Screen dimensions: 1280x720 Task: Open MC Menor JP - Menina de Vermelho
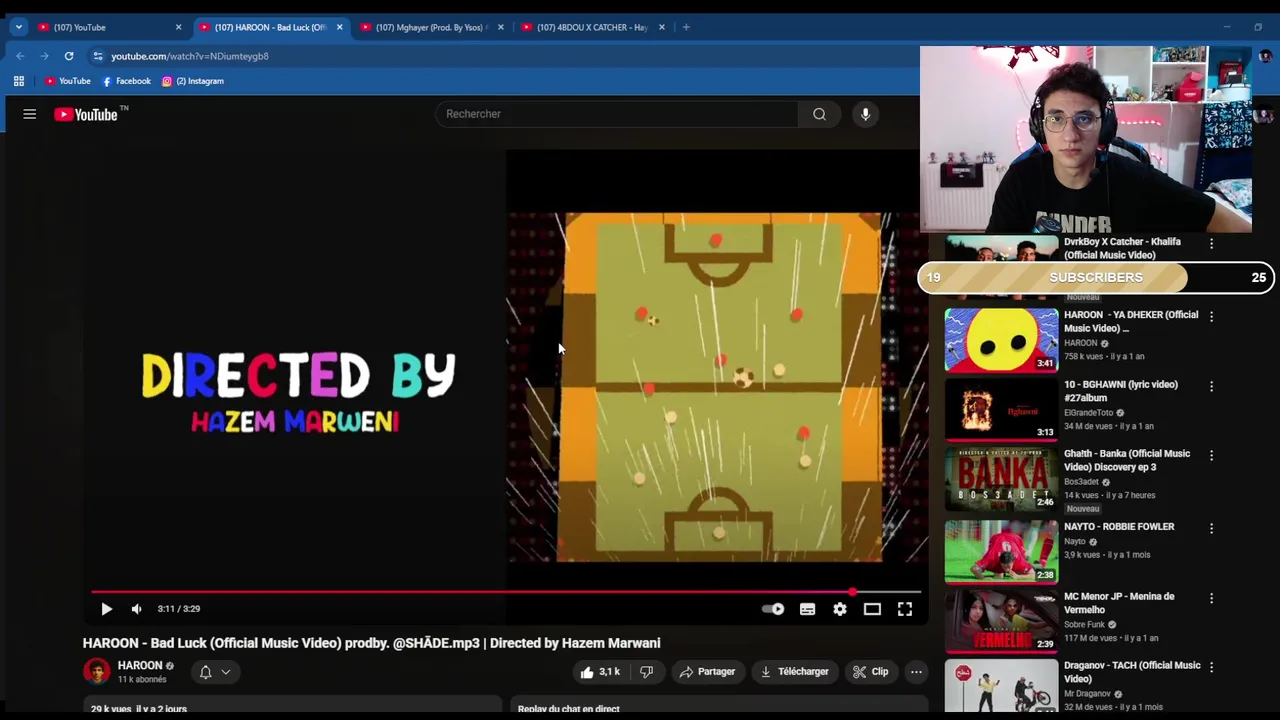tap(1119, 603)
